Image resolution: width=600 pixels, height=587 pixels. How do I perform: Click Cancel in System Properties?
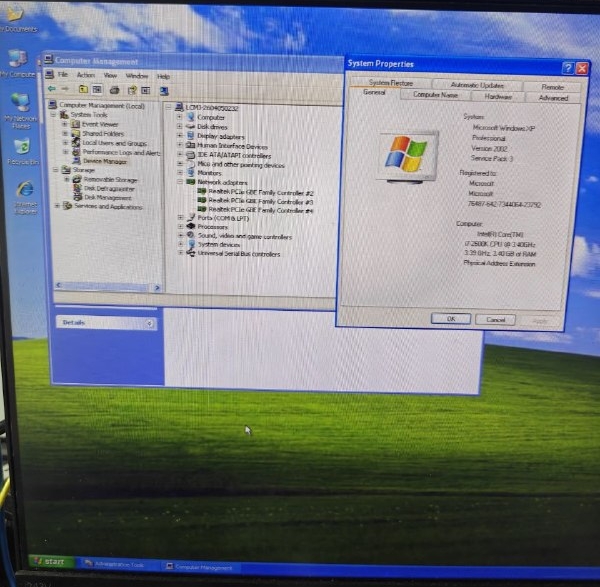(495, 320)
